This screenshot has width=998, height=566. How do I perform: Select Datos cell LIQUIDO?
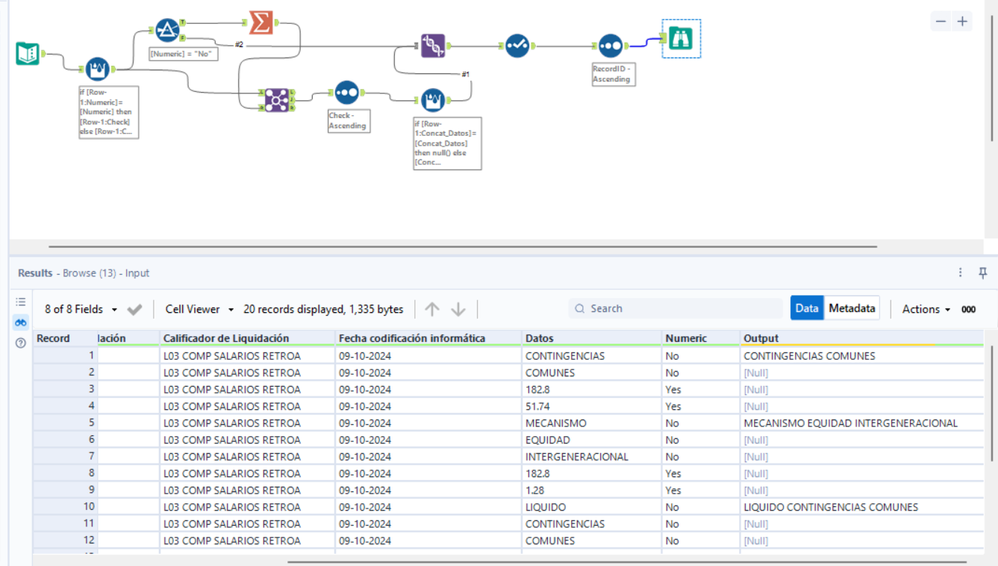(591, 507)
